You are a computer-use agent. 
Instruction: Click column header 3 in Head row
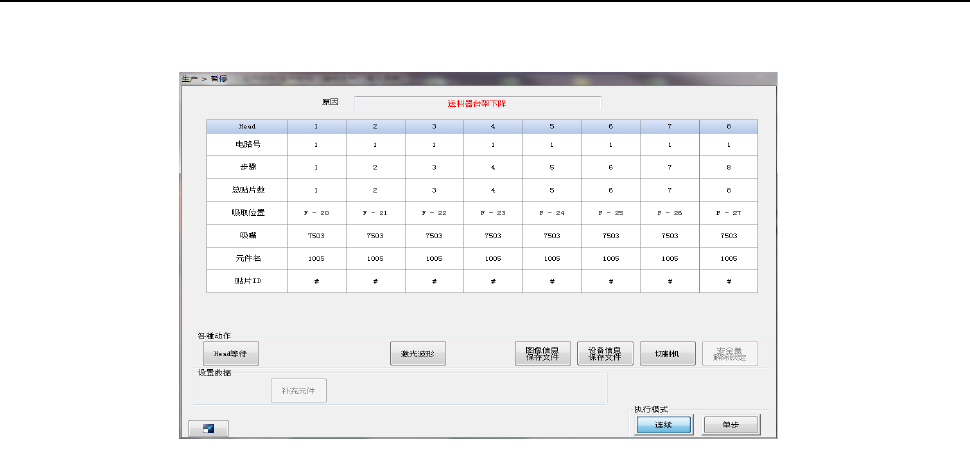click(434, 126)
